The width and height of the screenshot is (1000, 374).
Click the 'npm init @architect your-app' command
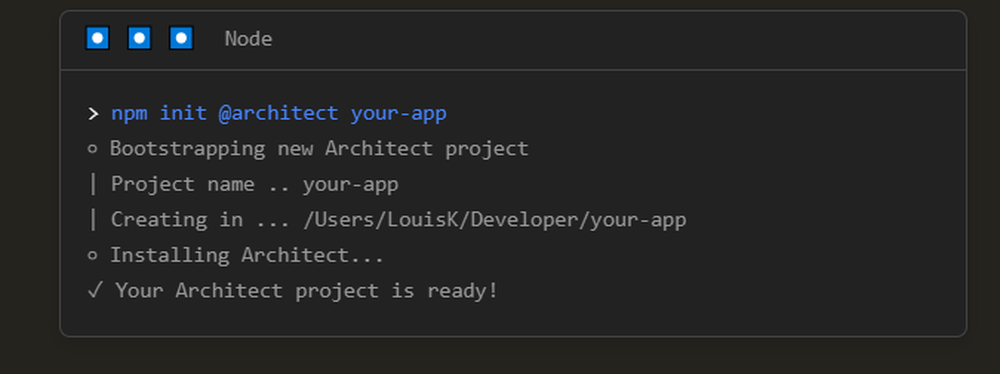(x=279, y=114)
